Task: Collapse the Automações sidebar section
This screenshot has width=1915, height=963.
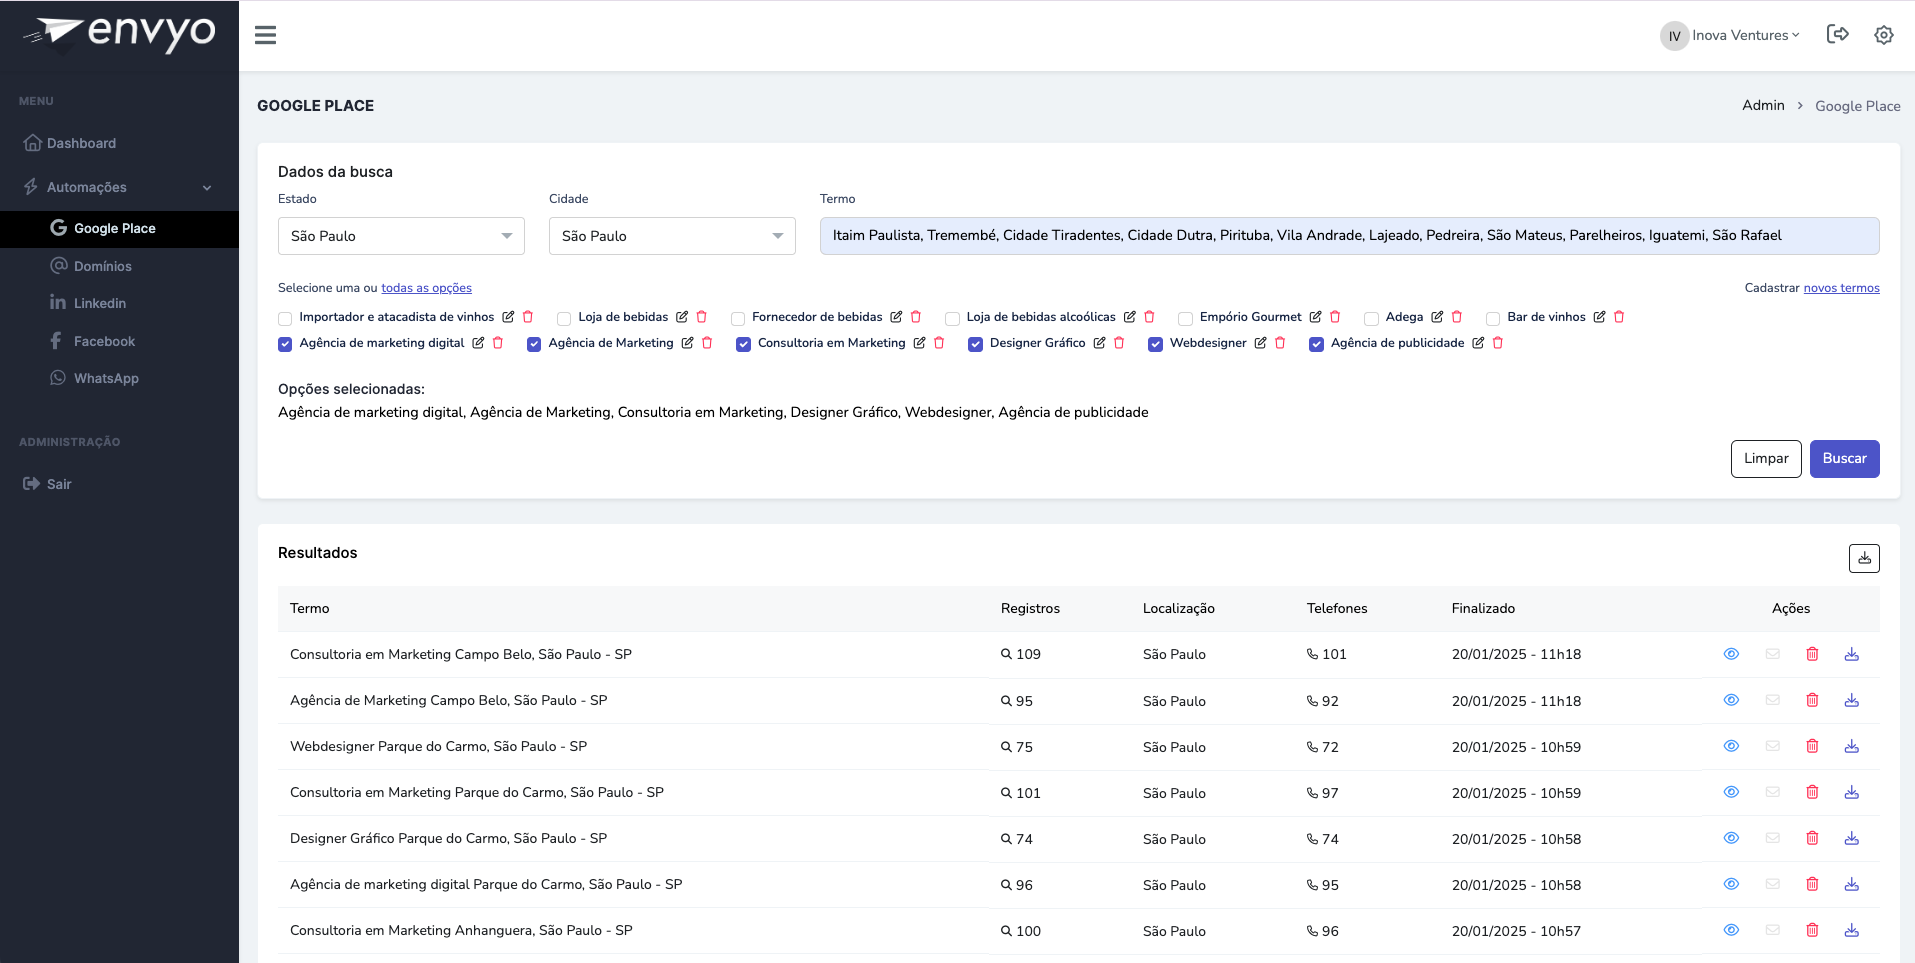Action: click(x=119, y=187)
